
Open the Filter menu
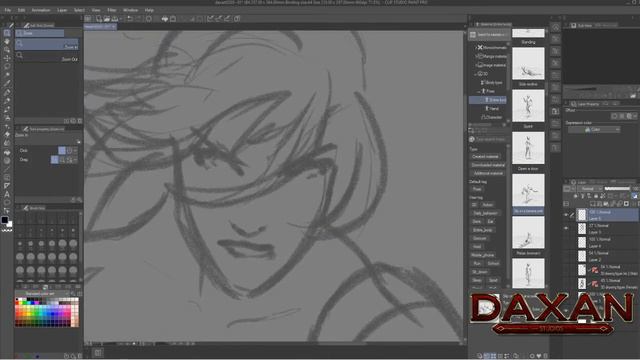click(111, 10)
